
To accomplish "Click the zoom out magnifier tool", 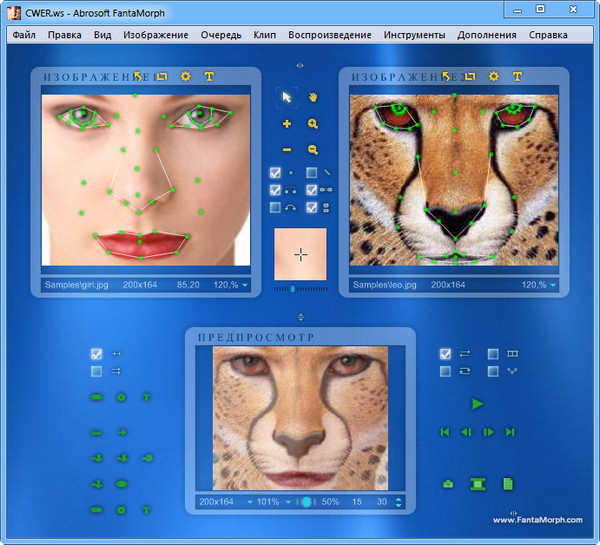I will click(313, 149).
